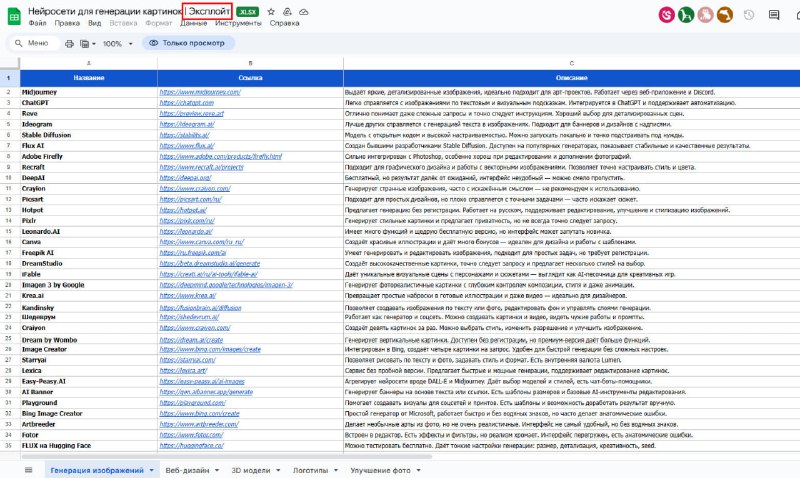
Task: Open the Данные menu
Action: click(x=193, y=23)
